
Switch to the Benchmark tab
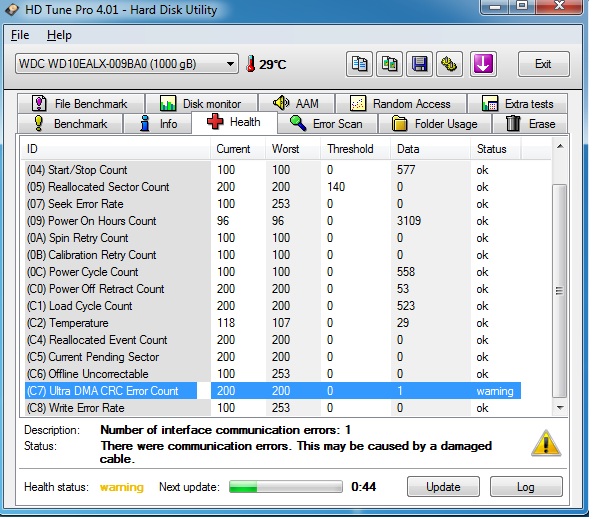coord(70,123)
